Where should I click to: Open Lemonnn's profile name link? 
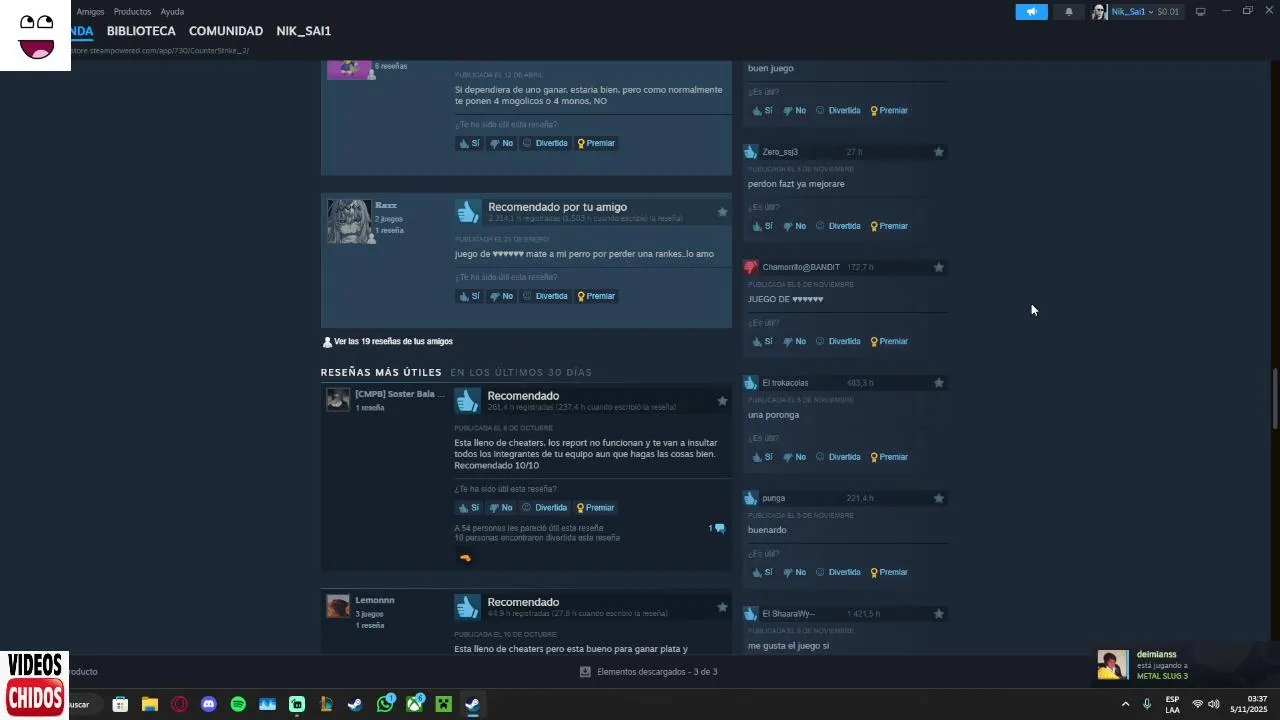click(375, 600)
